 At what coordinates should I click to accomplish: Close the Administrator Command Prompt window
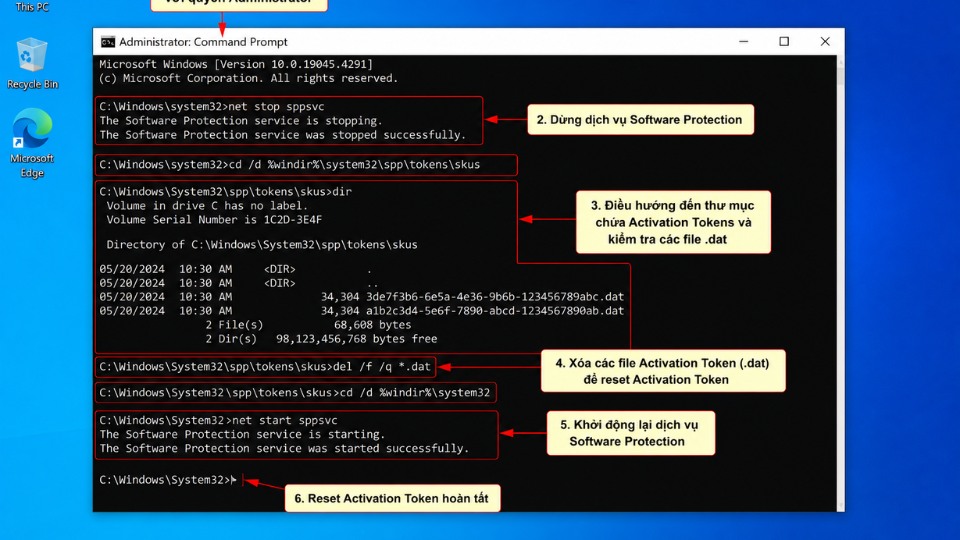pos(825,42)
